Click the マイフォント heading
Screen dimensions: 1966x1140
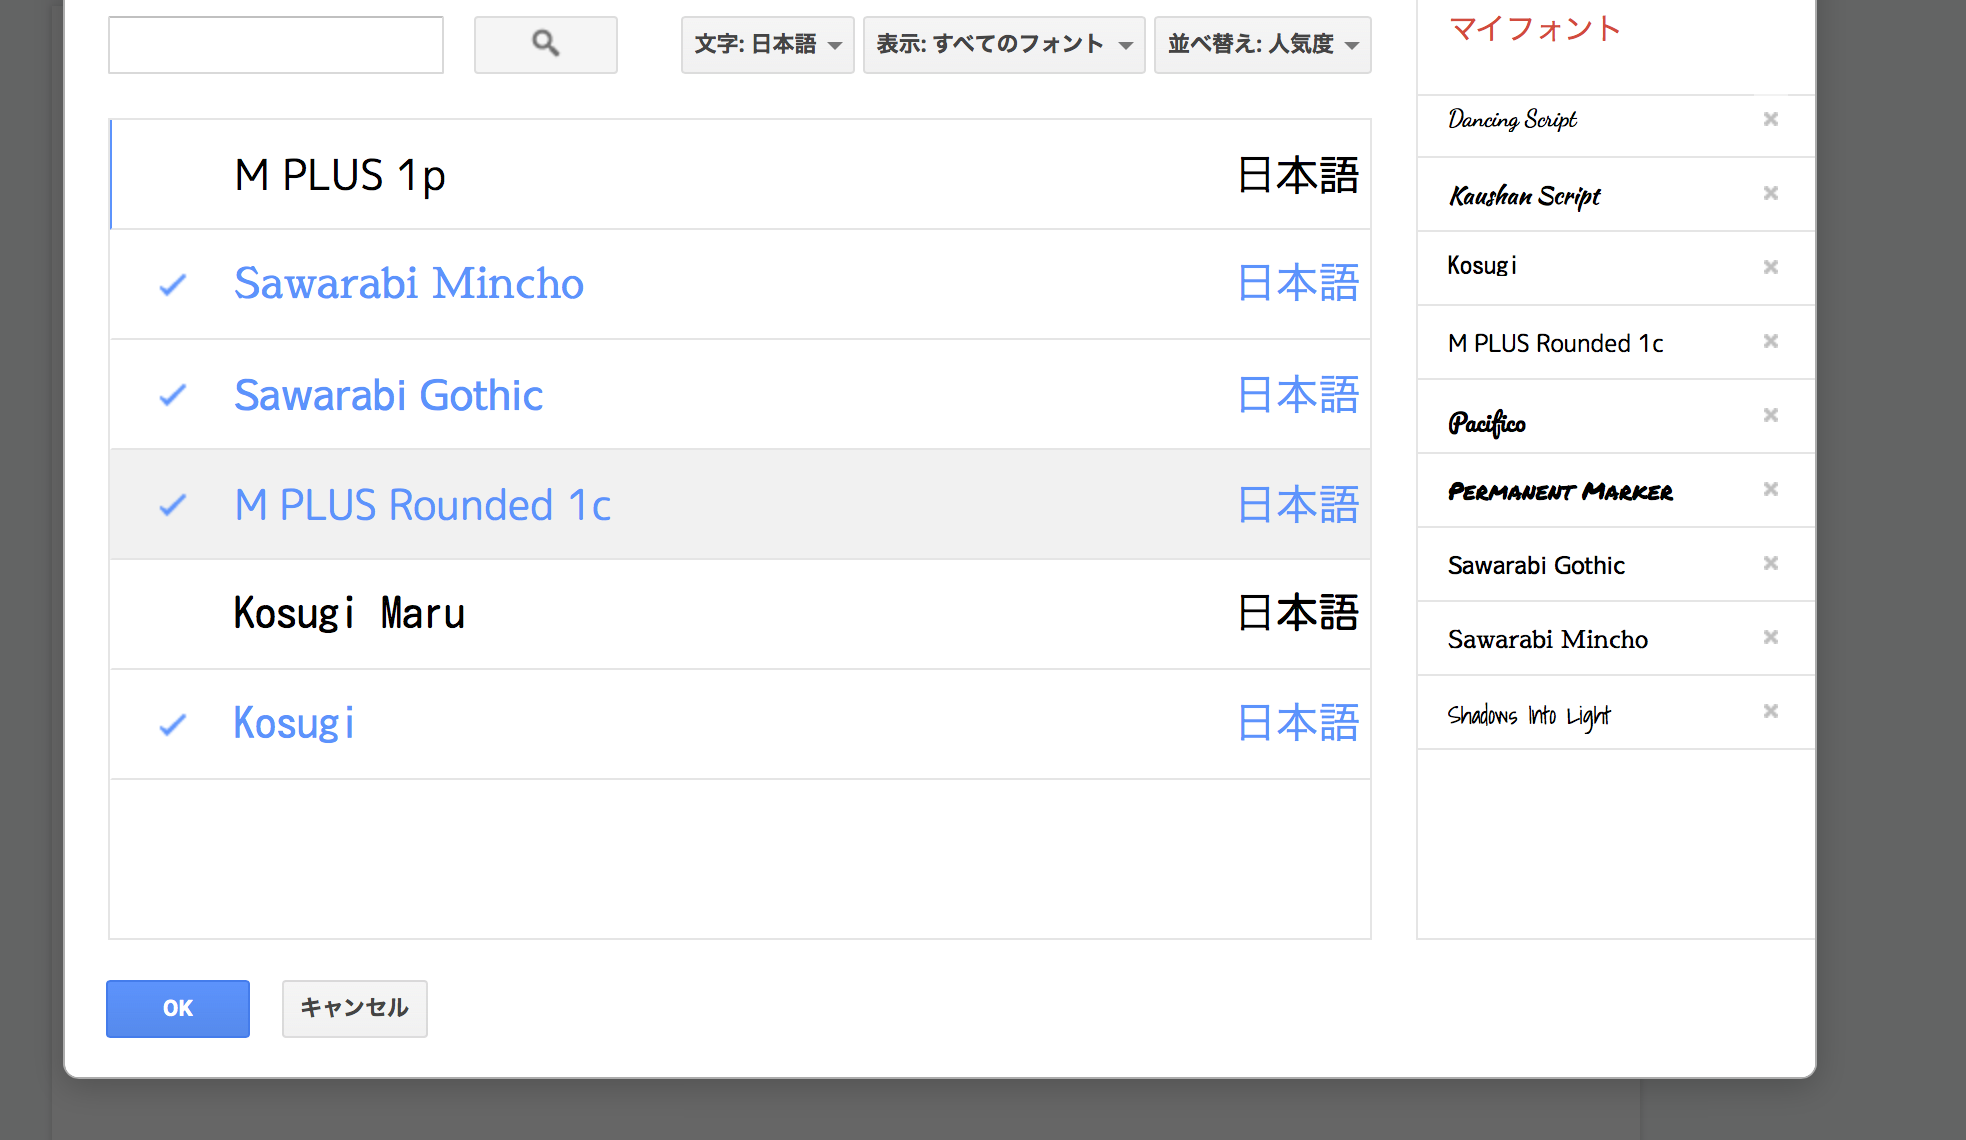(x=1535, y=28)
